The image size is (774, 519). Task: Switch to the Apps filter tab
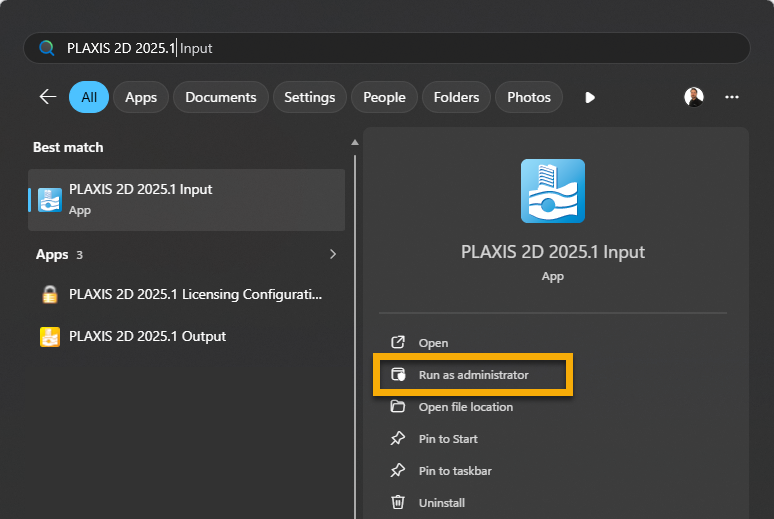[x=141, y=97]
